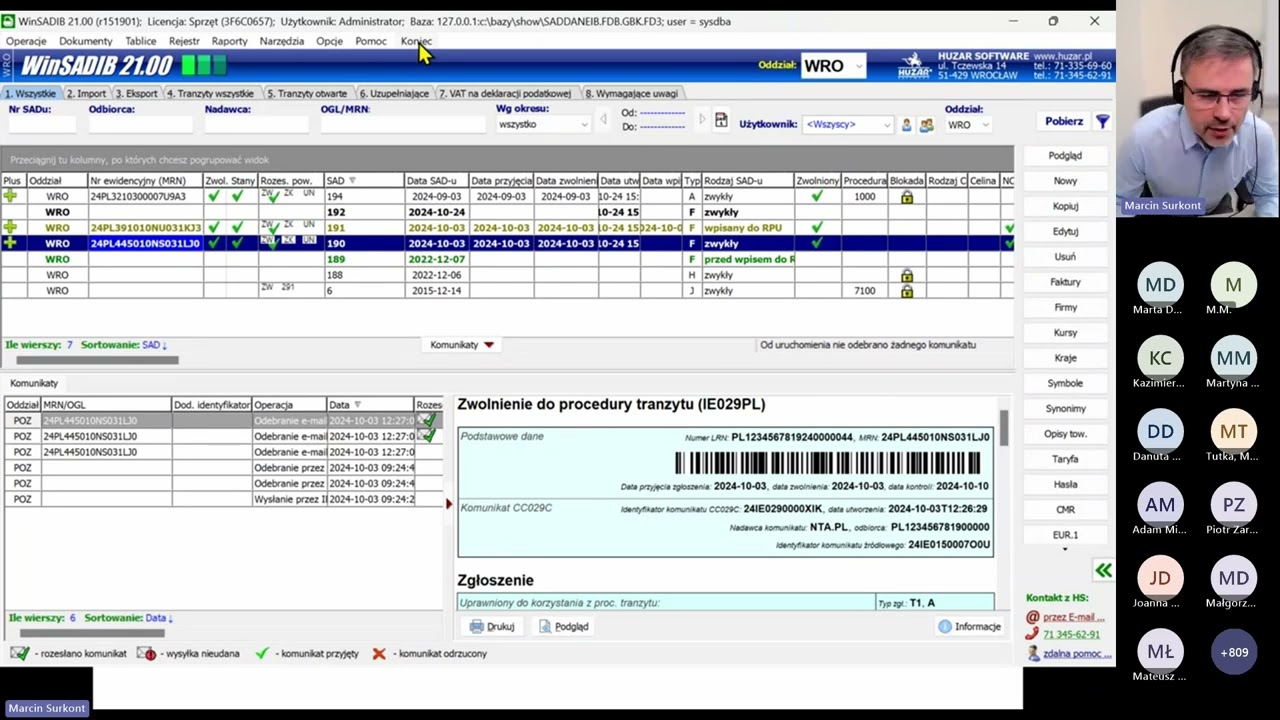Click the Nr SADu input field
This screenshot has height=720, width=1280.
click(x=42, y=124)
